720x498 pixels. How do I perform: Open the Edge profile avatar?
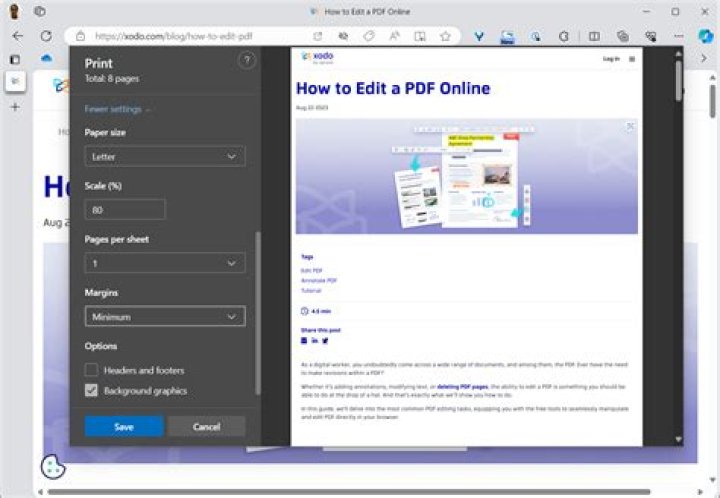pyautogui.click(x=14, y=11)
